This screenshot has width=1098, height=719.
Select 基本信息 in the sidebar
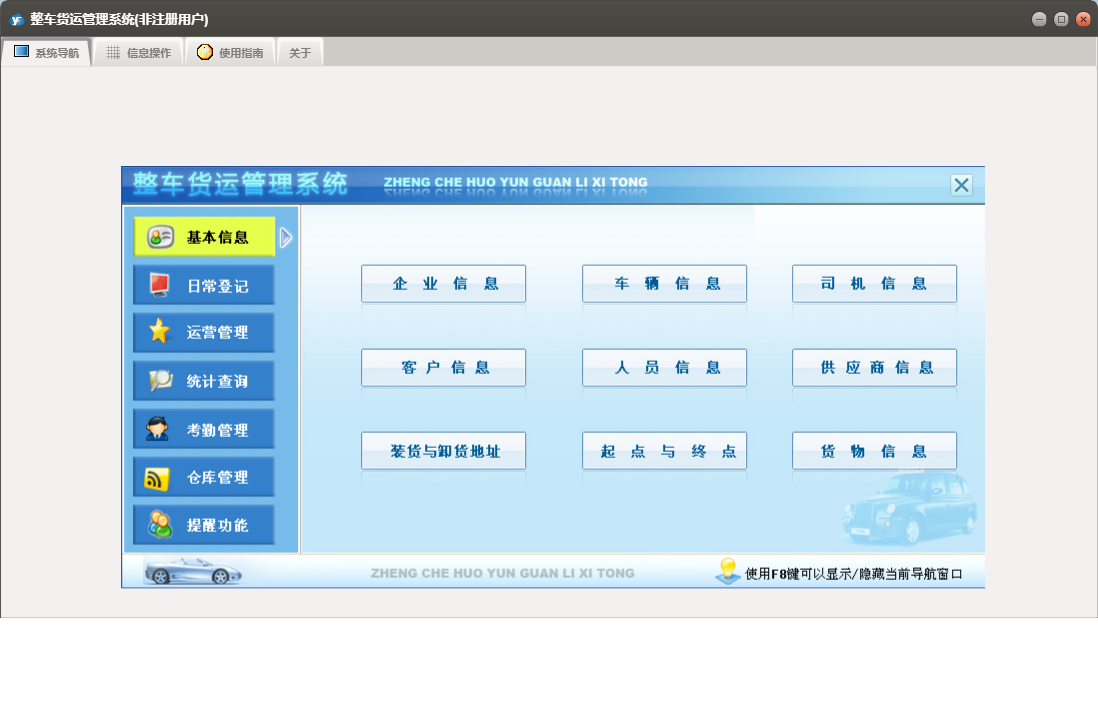(204, 237)
